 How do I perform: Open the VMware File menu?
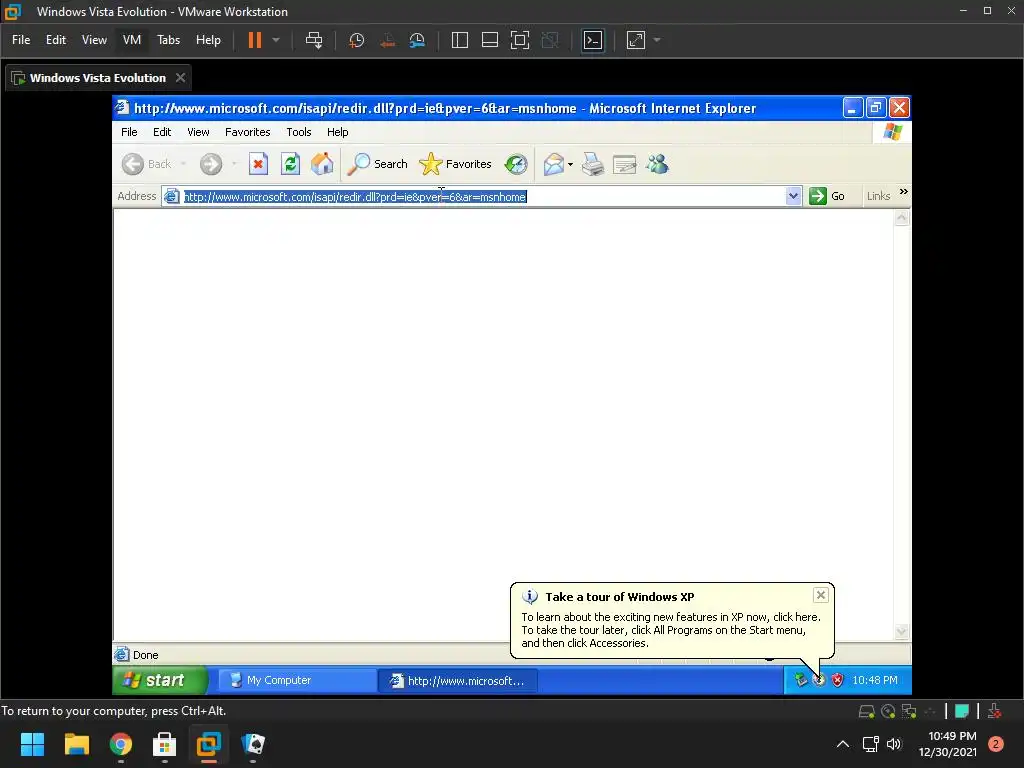21,40
